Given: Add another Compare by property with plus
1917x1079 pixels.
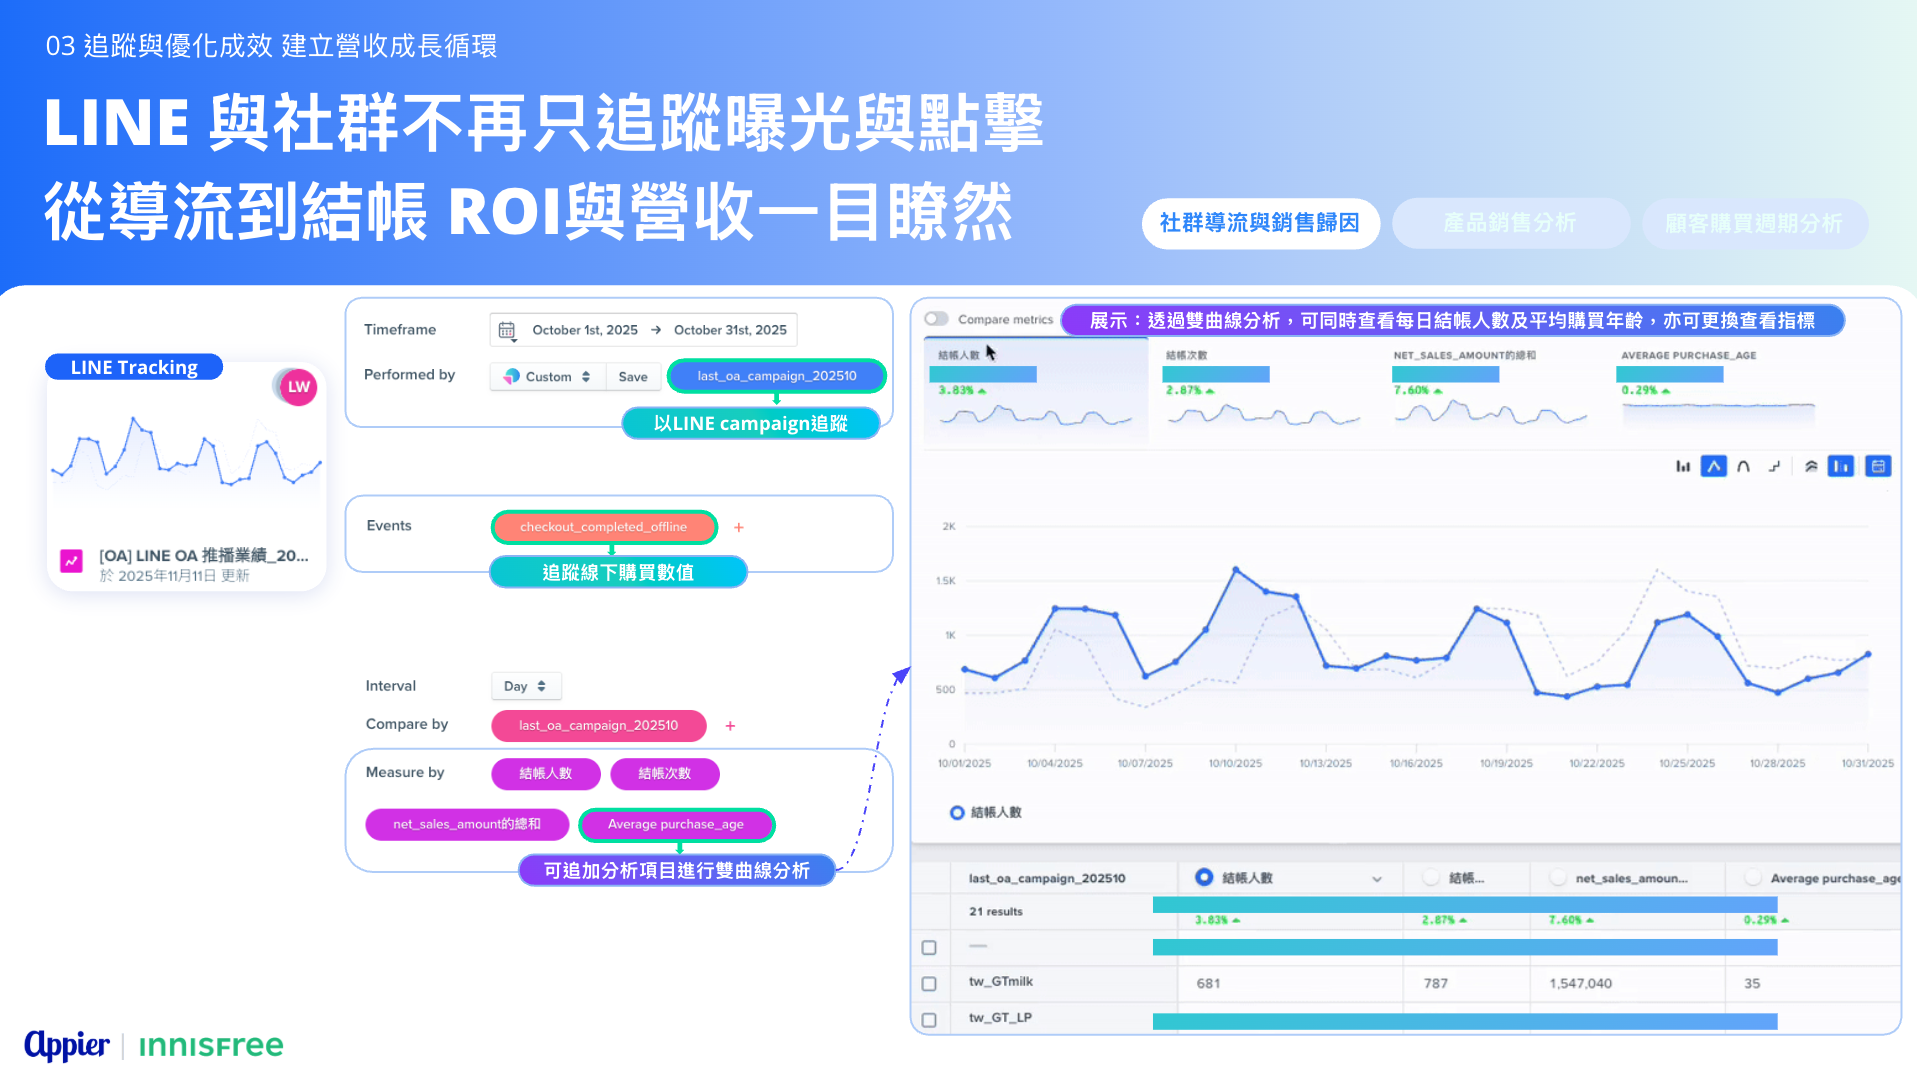Looking at the screenshot, I should click(730, 726).
